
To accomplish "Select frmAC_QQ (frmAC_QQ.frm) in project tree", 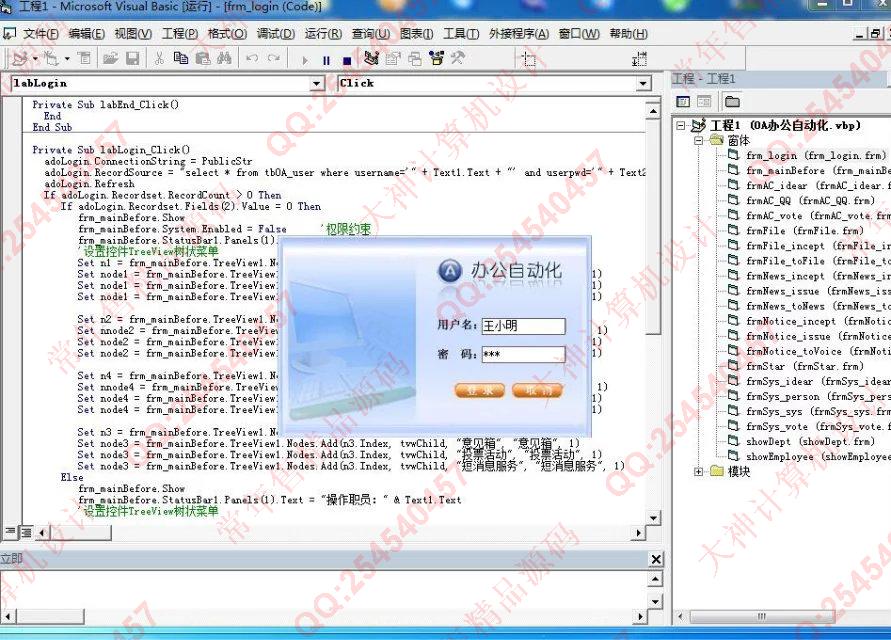I will pos(810,201).
